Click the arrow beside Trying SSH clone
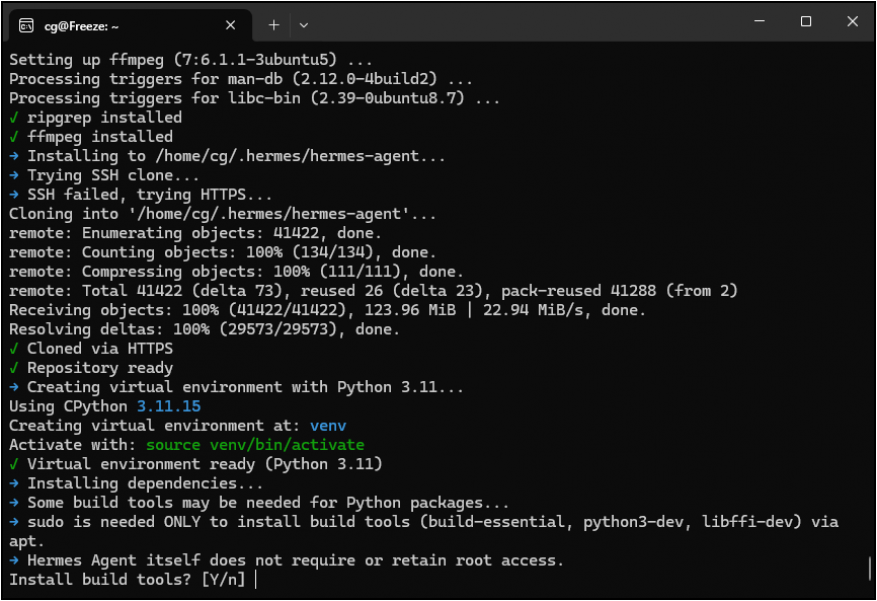Image resolution: width=877 pixels, height=601 pixels. pos(14,175)
